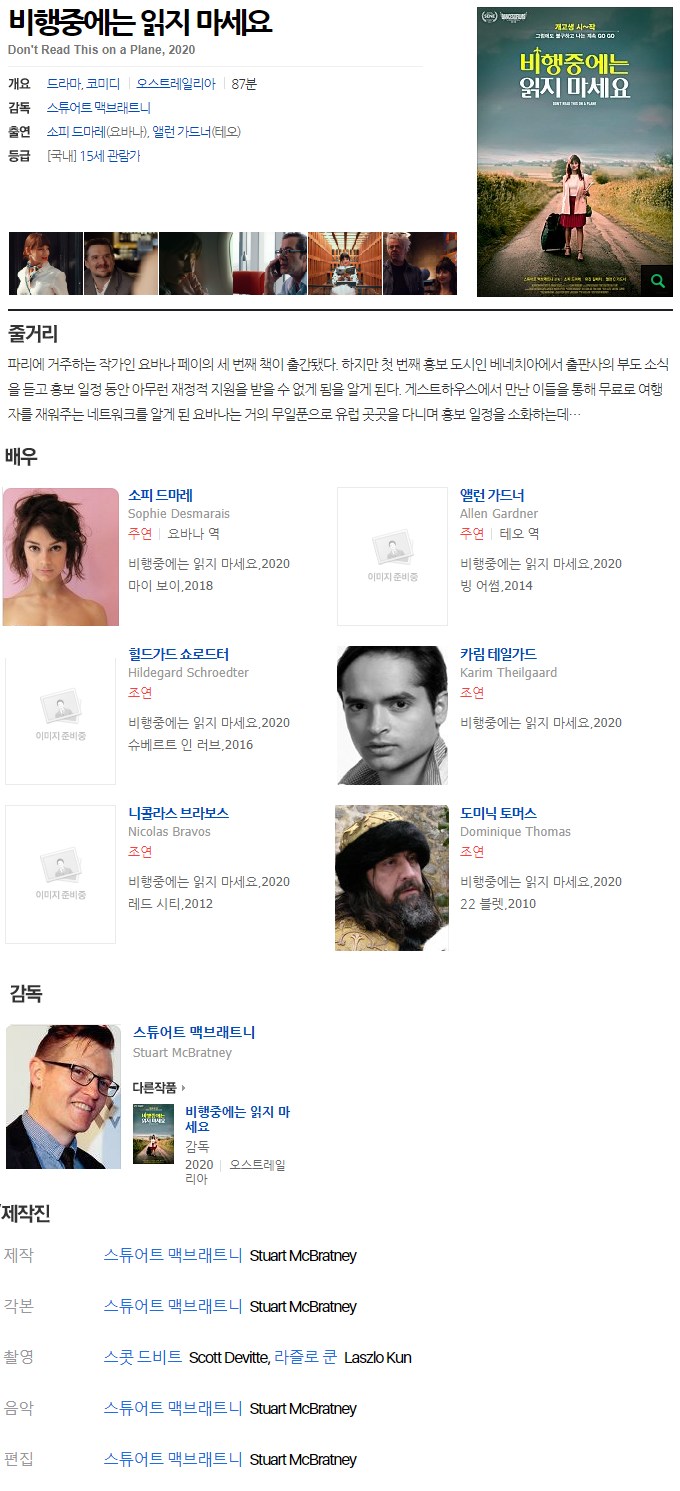
Task: Open the library still image thumbnail
Action: tap(345, 264)
